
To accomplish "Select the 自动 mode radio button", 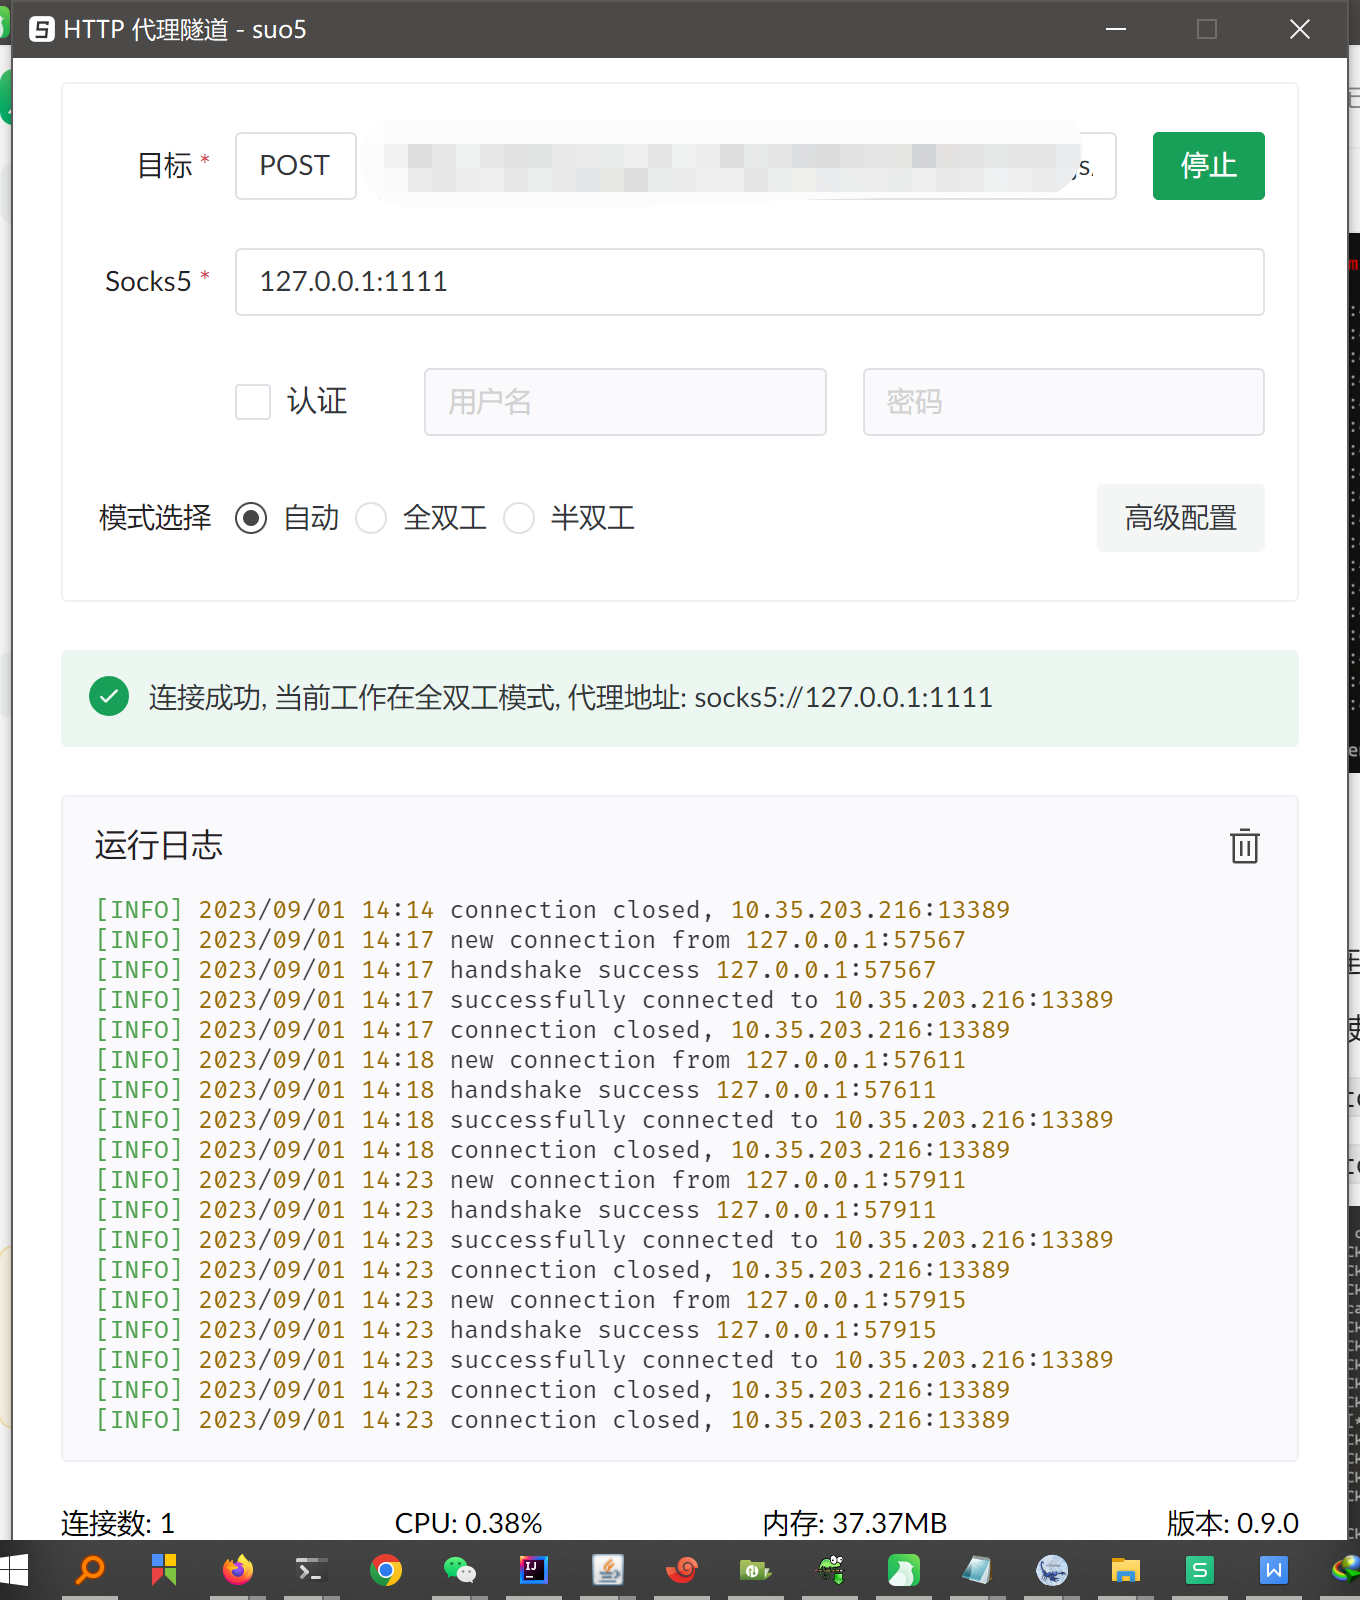I will pos(251,518).
